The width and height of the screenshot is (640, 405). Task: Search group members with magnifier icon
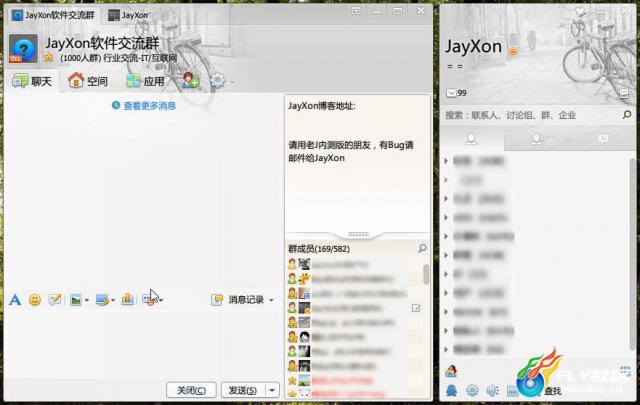pyautogui.click(x=422, y=248)
